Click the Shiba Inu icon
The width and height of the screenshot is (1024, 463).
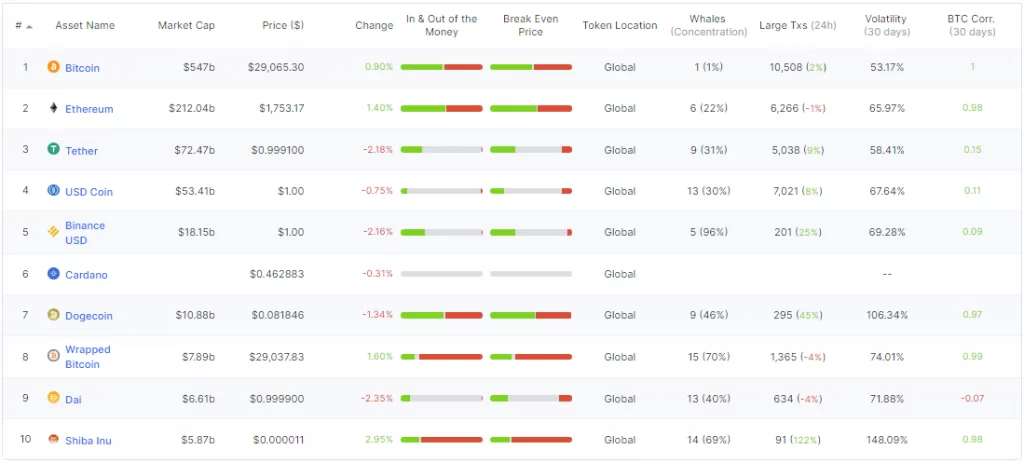(x=54, y=439)
